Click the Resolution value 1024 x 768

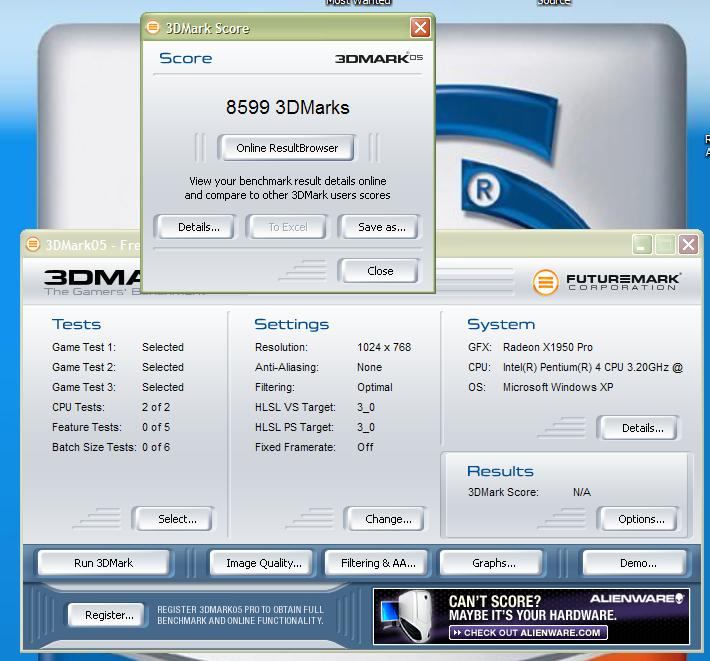click(384, 347)
